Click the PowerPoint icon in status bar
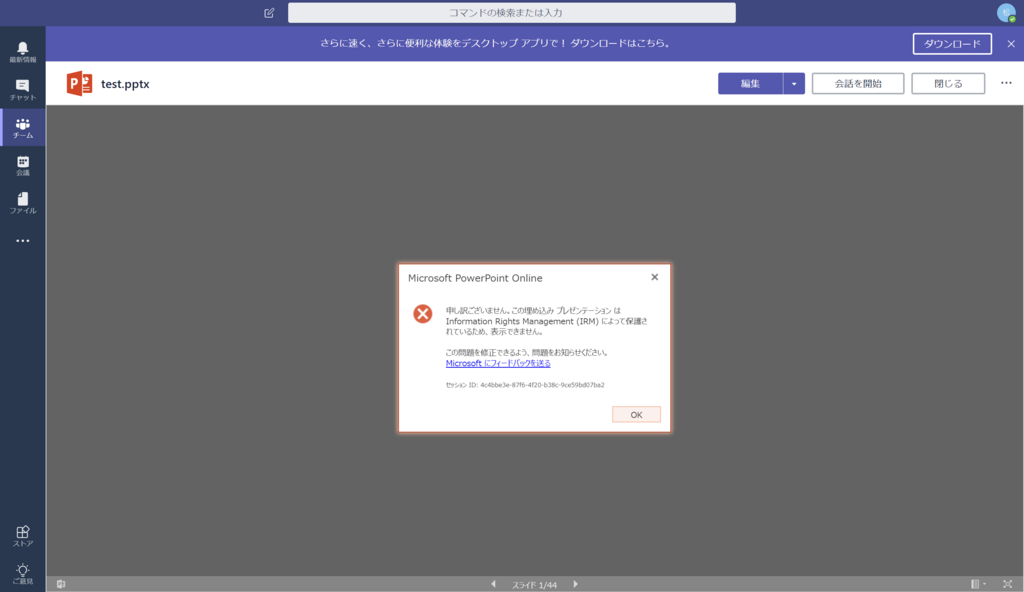 coord(61,584)
